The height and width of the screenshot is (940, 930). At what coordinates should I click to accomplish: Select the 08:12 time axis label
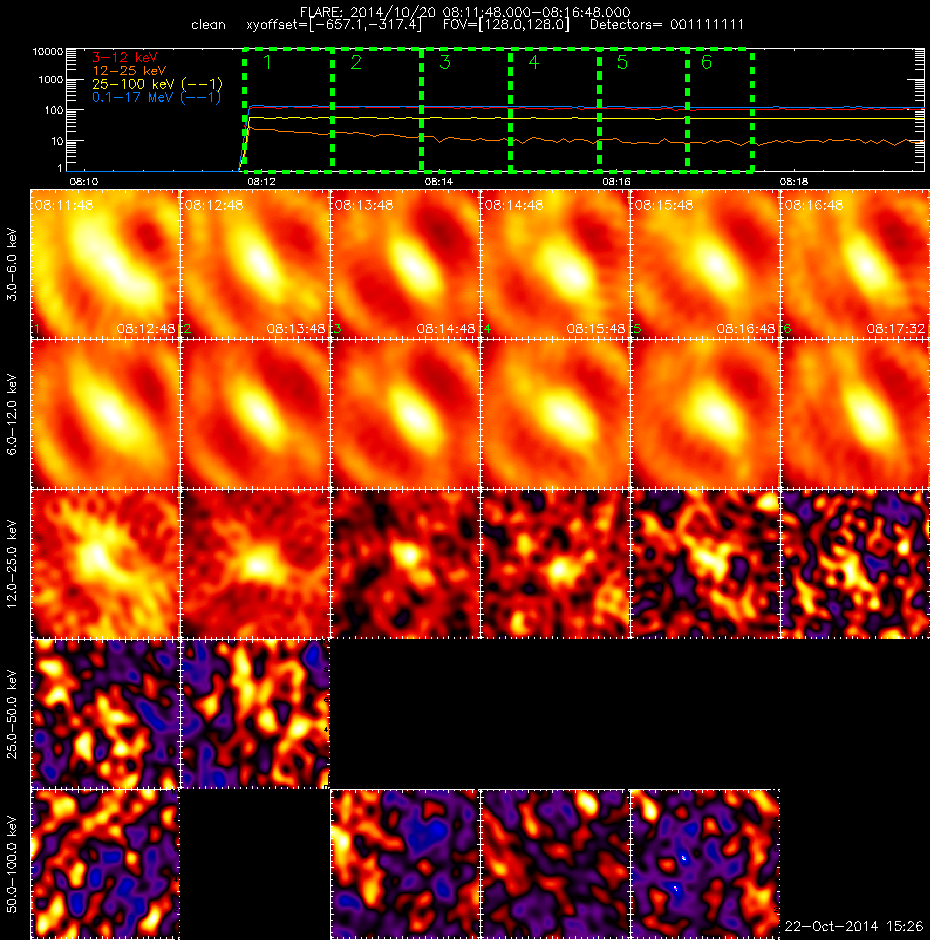(x=261, y=181)
